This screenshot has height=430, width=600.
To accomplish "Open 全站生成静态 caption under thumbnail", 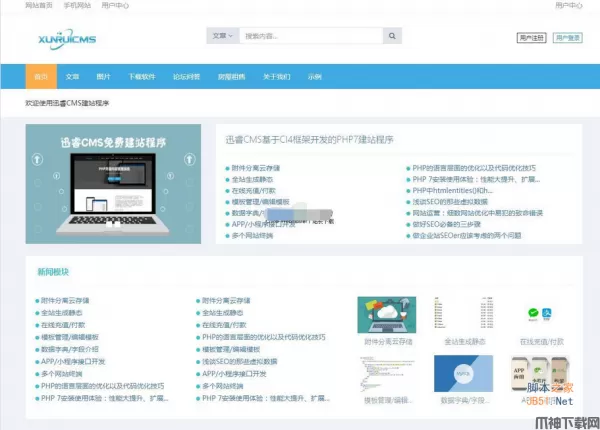I will coord(465,342).
